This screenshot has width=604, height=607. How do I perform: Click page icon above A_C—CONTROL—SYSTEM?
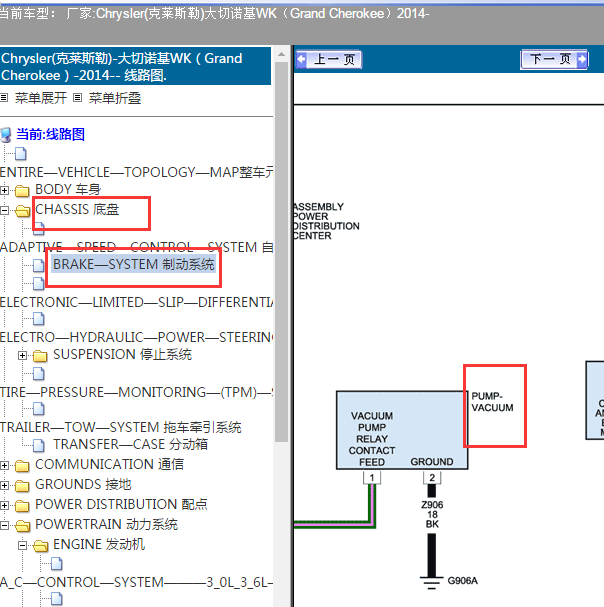[x=57, y=564]
